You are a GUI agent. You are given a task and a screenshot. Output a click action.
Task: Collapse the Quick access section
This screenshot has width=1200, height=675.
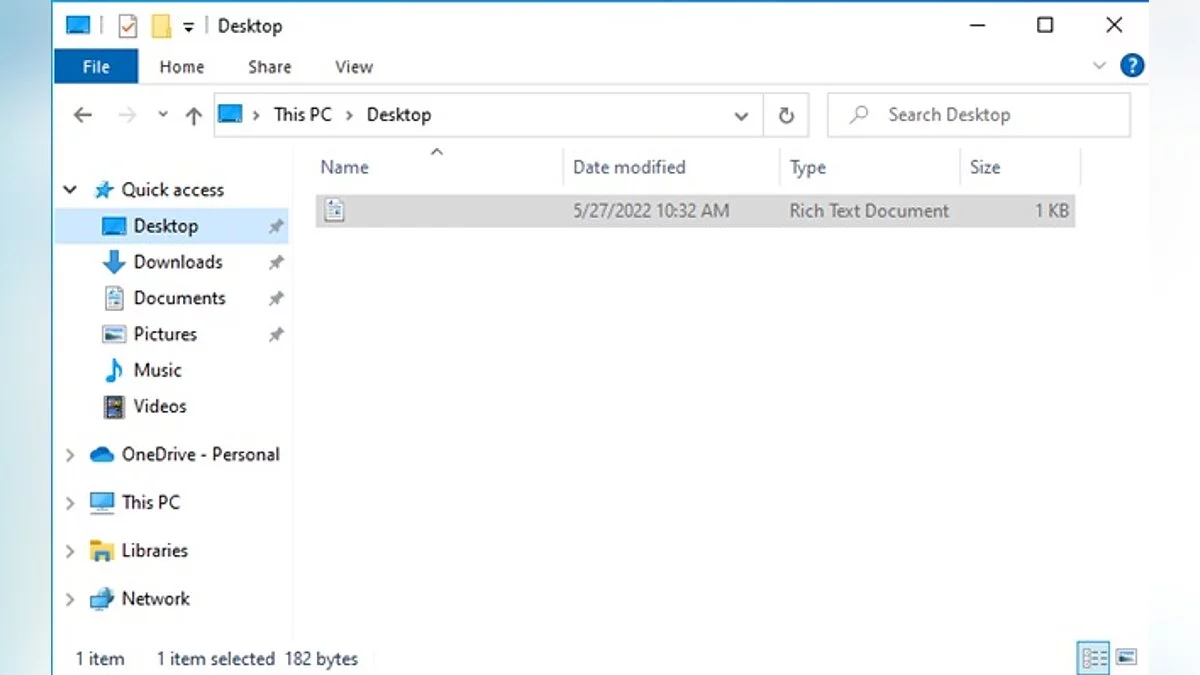(70, 190)
